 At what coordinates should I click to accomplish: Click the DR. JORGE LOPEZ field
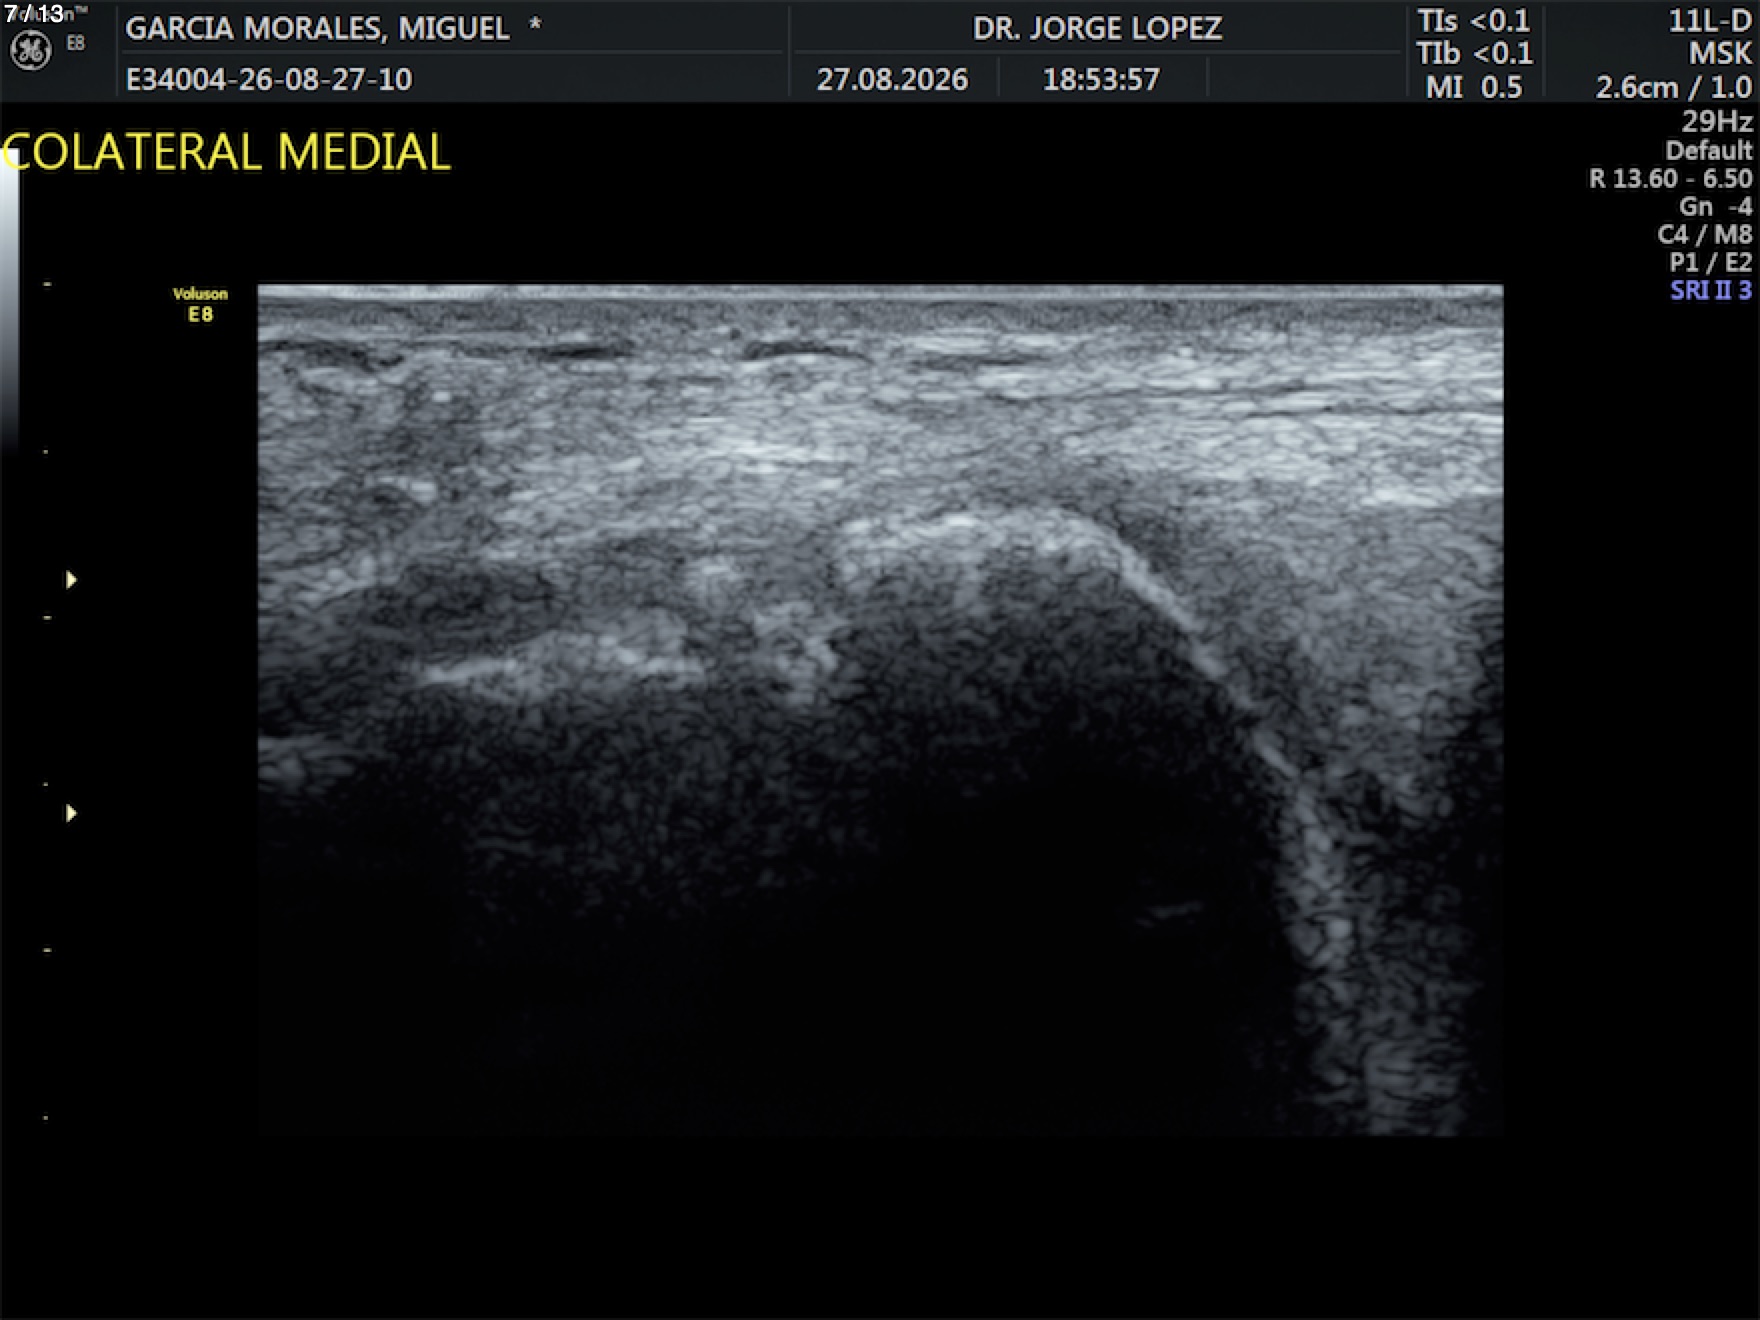click(1097, 28)
